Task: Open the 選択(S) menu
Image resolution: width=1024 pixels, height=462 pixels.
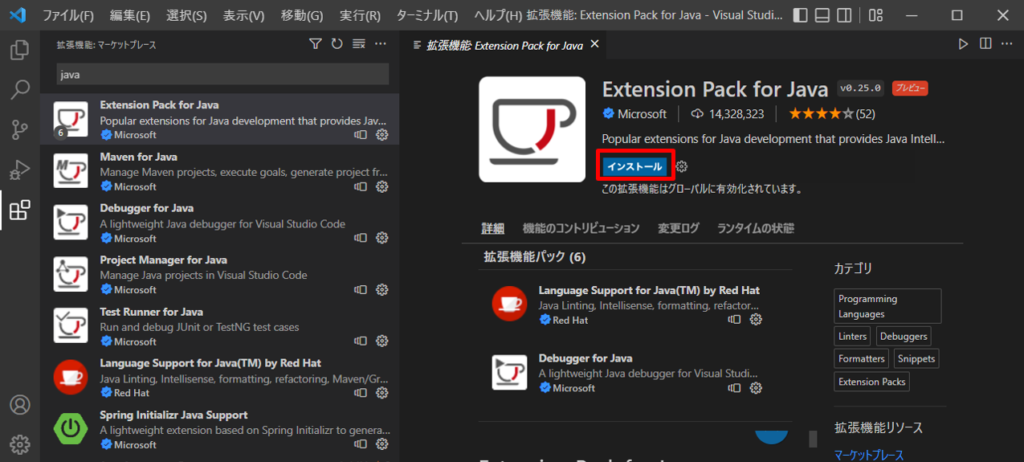Action: point(186,15)
